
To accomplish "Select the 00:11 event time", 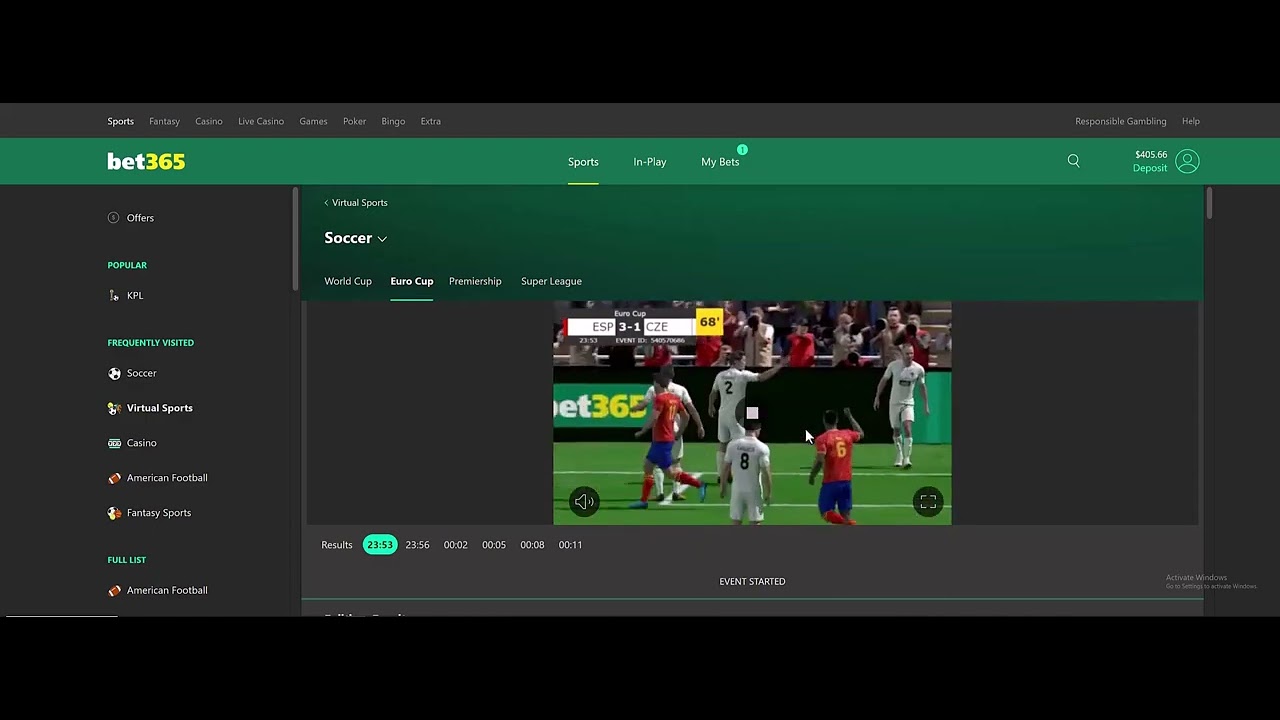I will [x=570, y=545].
